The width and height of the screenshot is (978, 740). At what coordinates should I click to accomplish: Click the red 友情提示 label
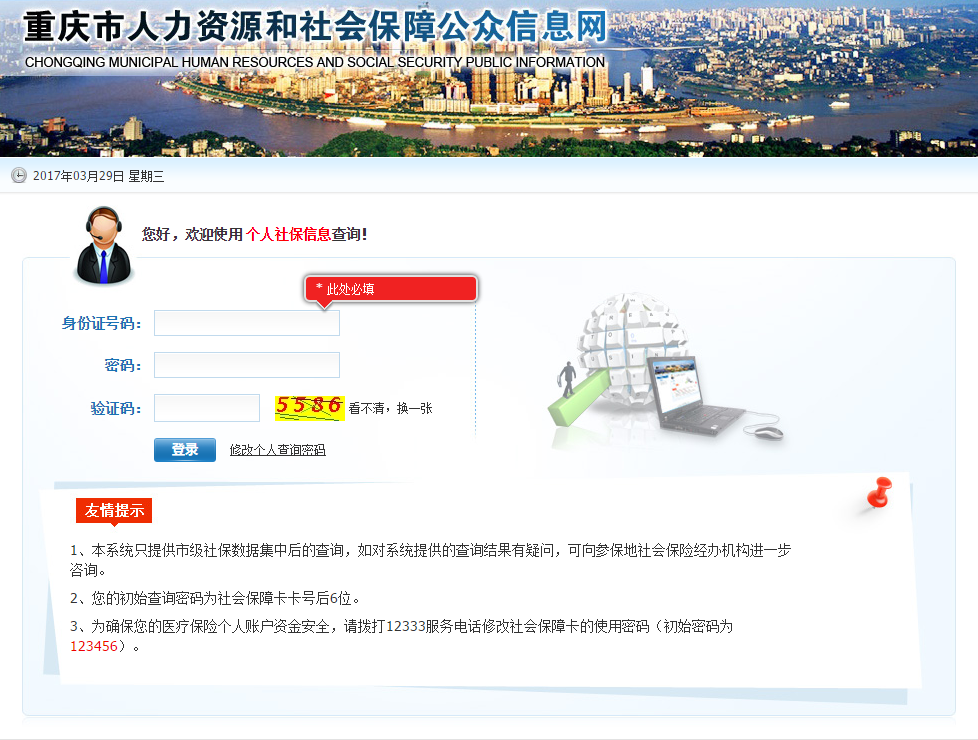[114, 510]
